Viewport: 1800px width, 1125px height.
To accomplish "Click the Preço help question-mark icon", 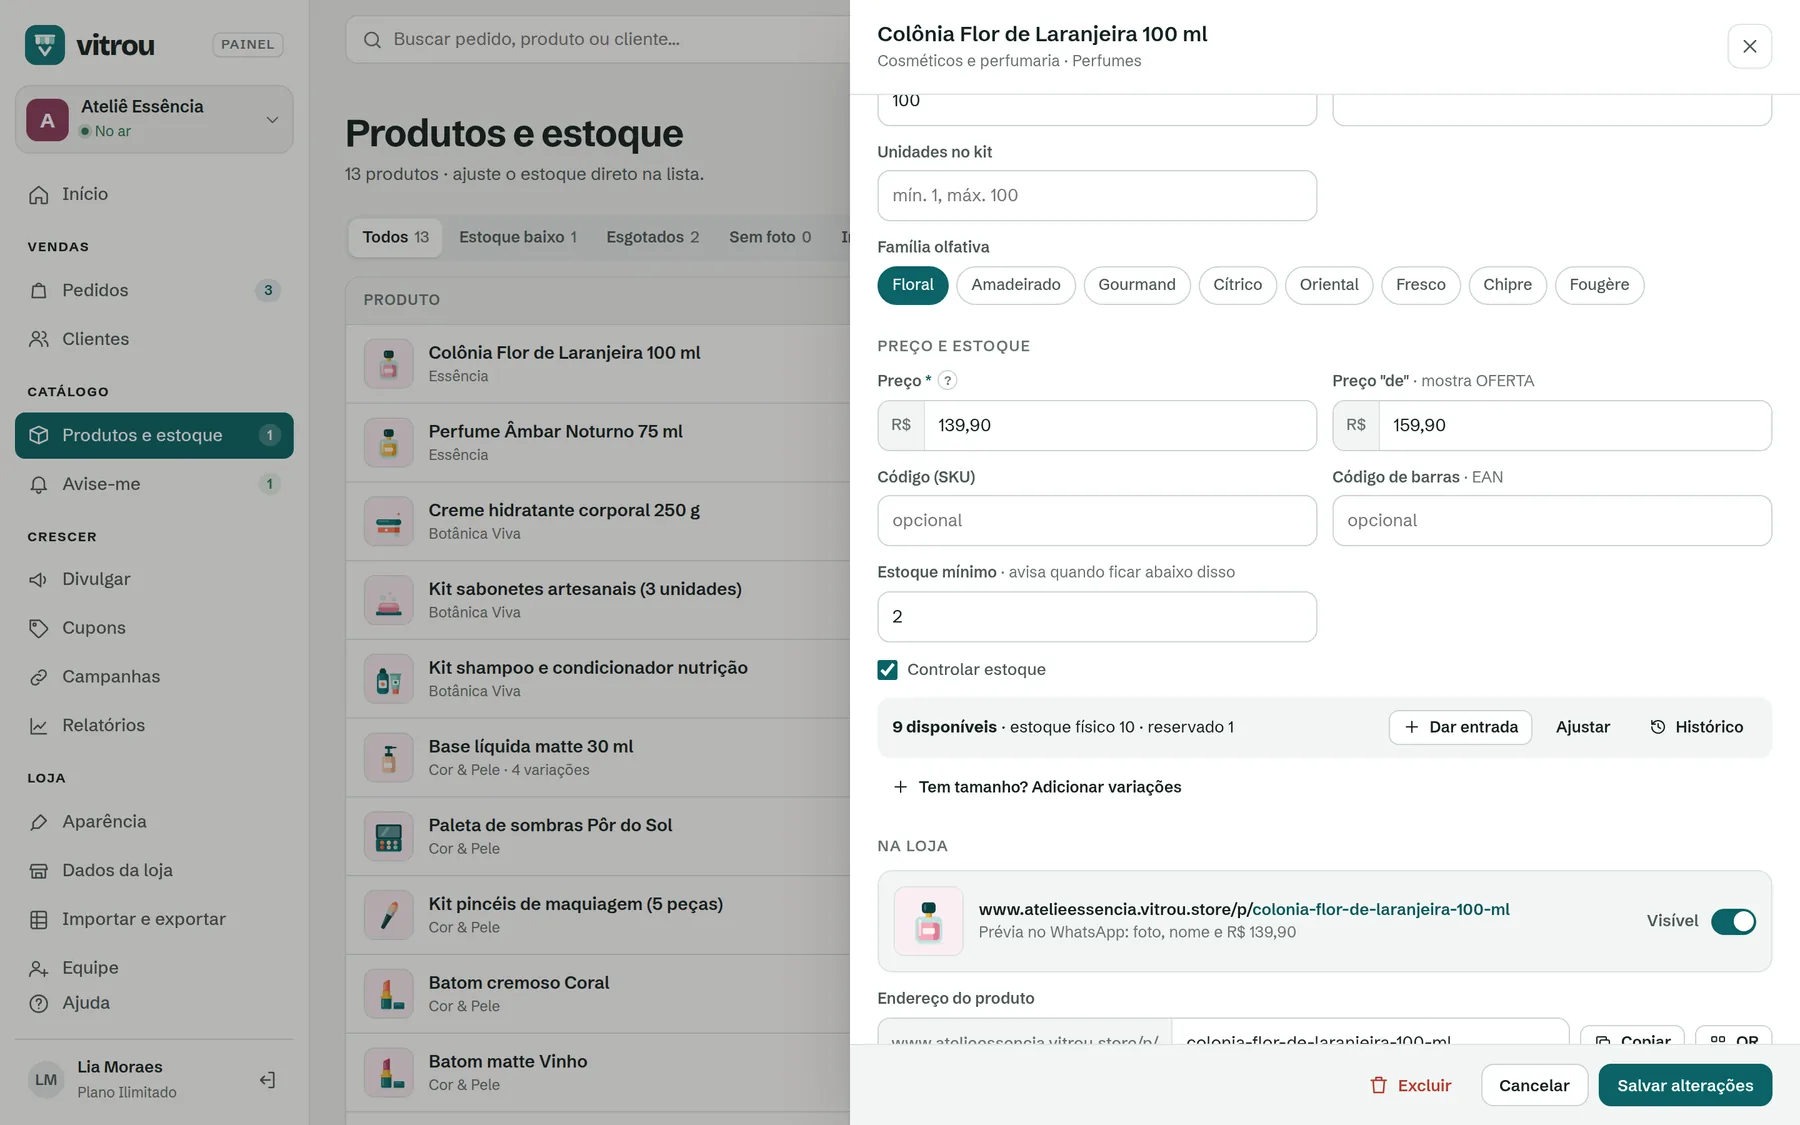I will (947, 381).
